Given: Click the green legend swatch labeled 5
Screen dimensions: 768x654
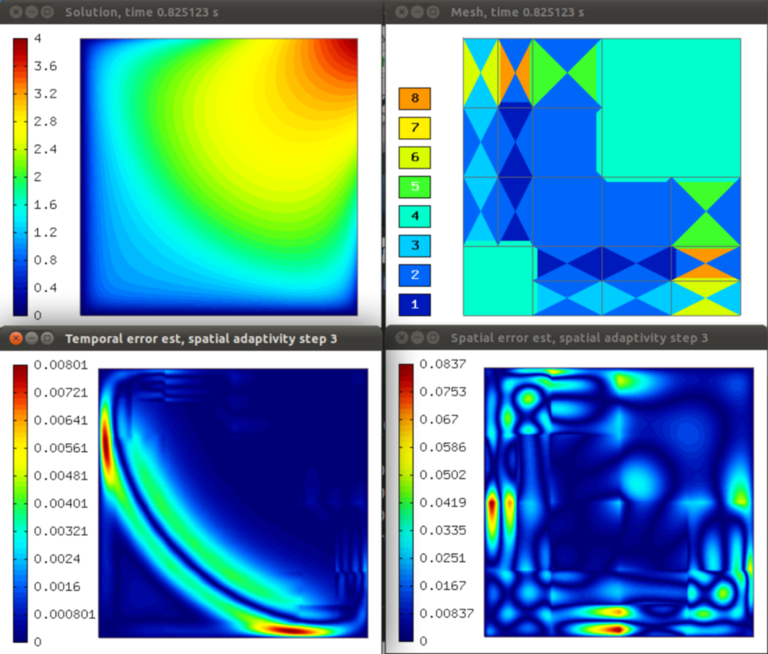Looking at the screenshot, I should [x=415, y=186].
